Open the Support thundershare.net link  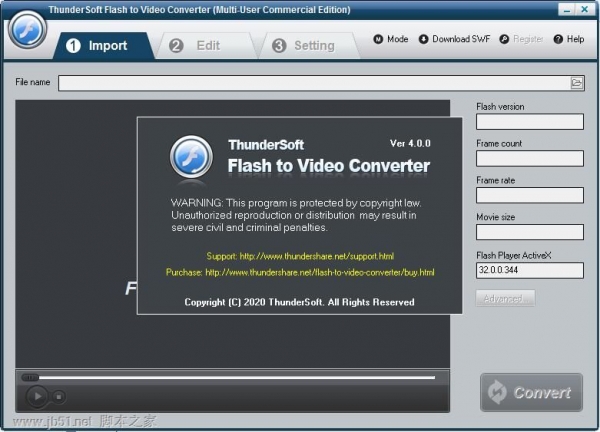tap(300, 256)
